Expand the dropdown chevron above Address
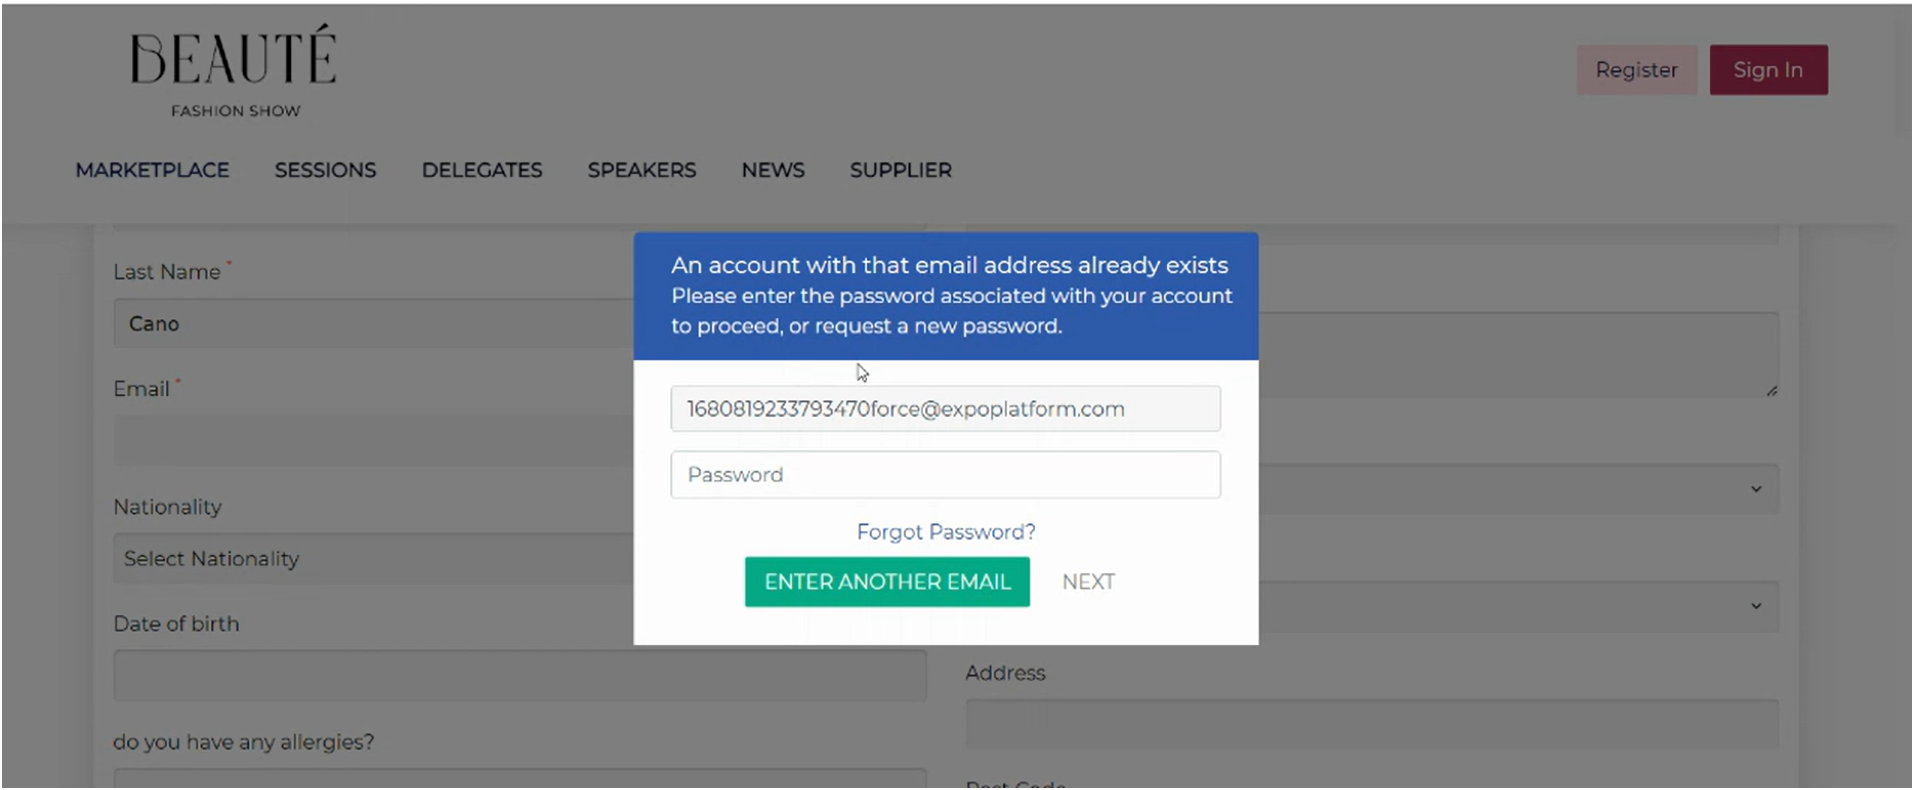1914x790 pixels. 1756,606
